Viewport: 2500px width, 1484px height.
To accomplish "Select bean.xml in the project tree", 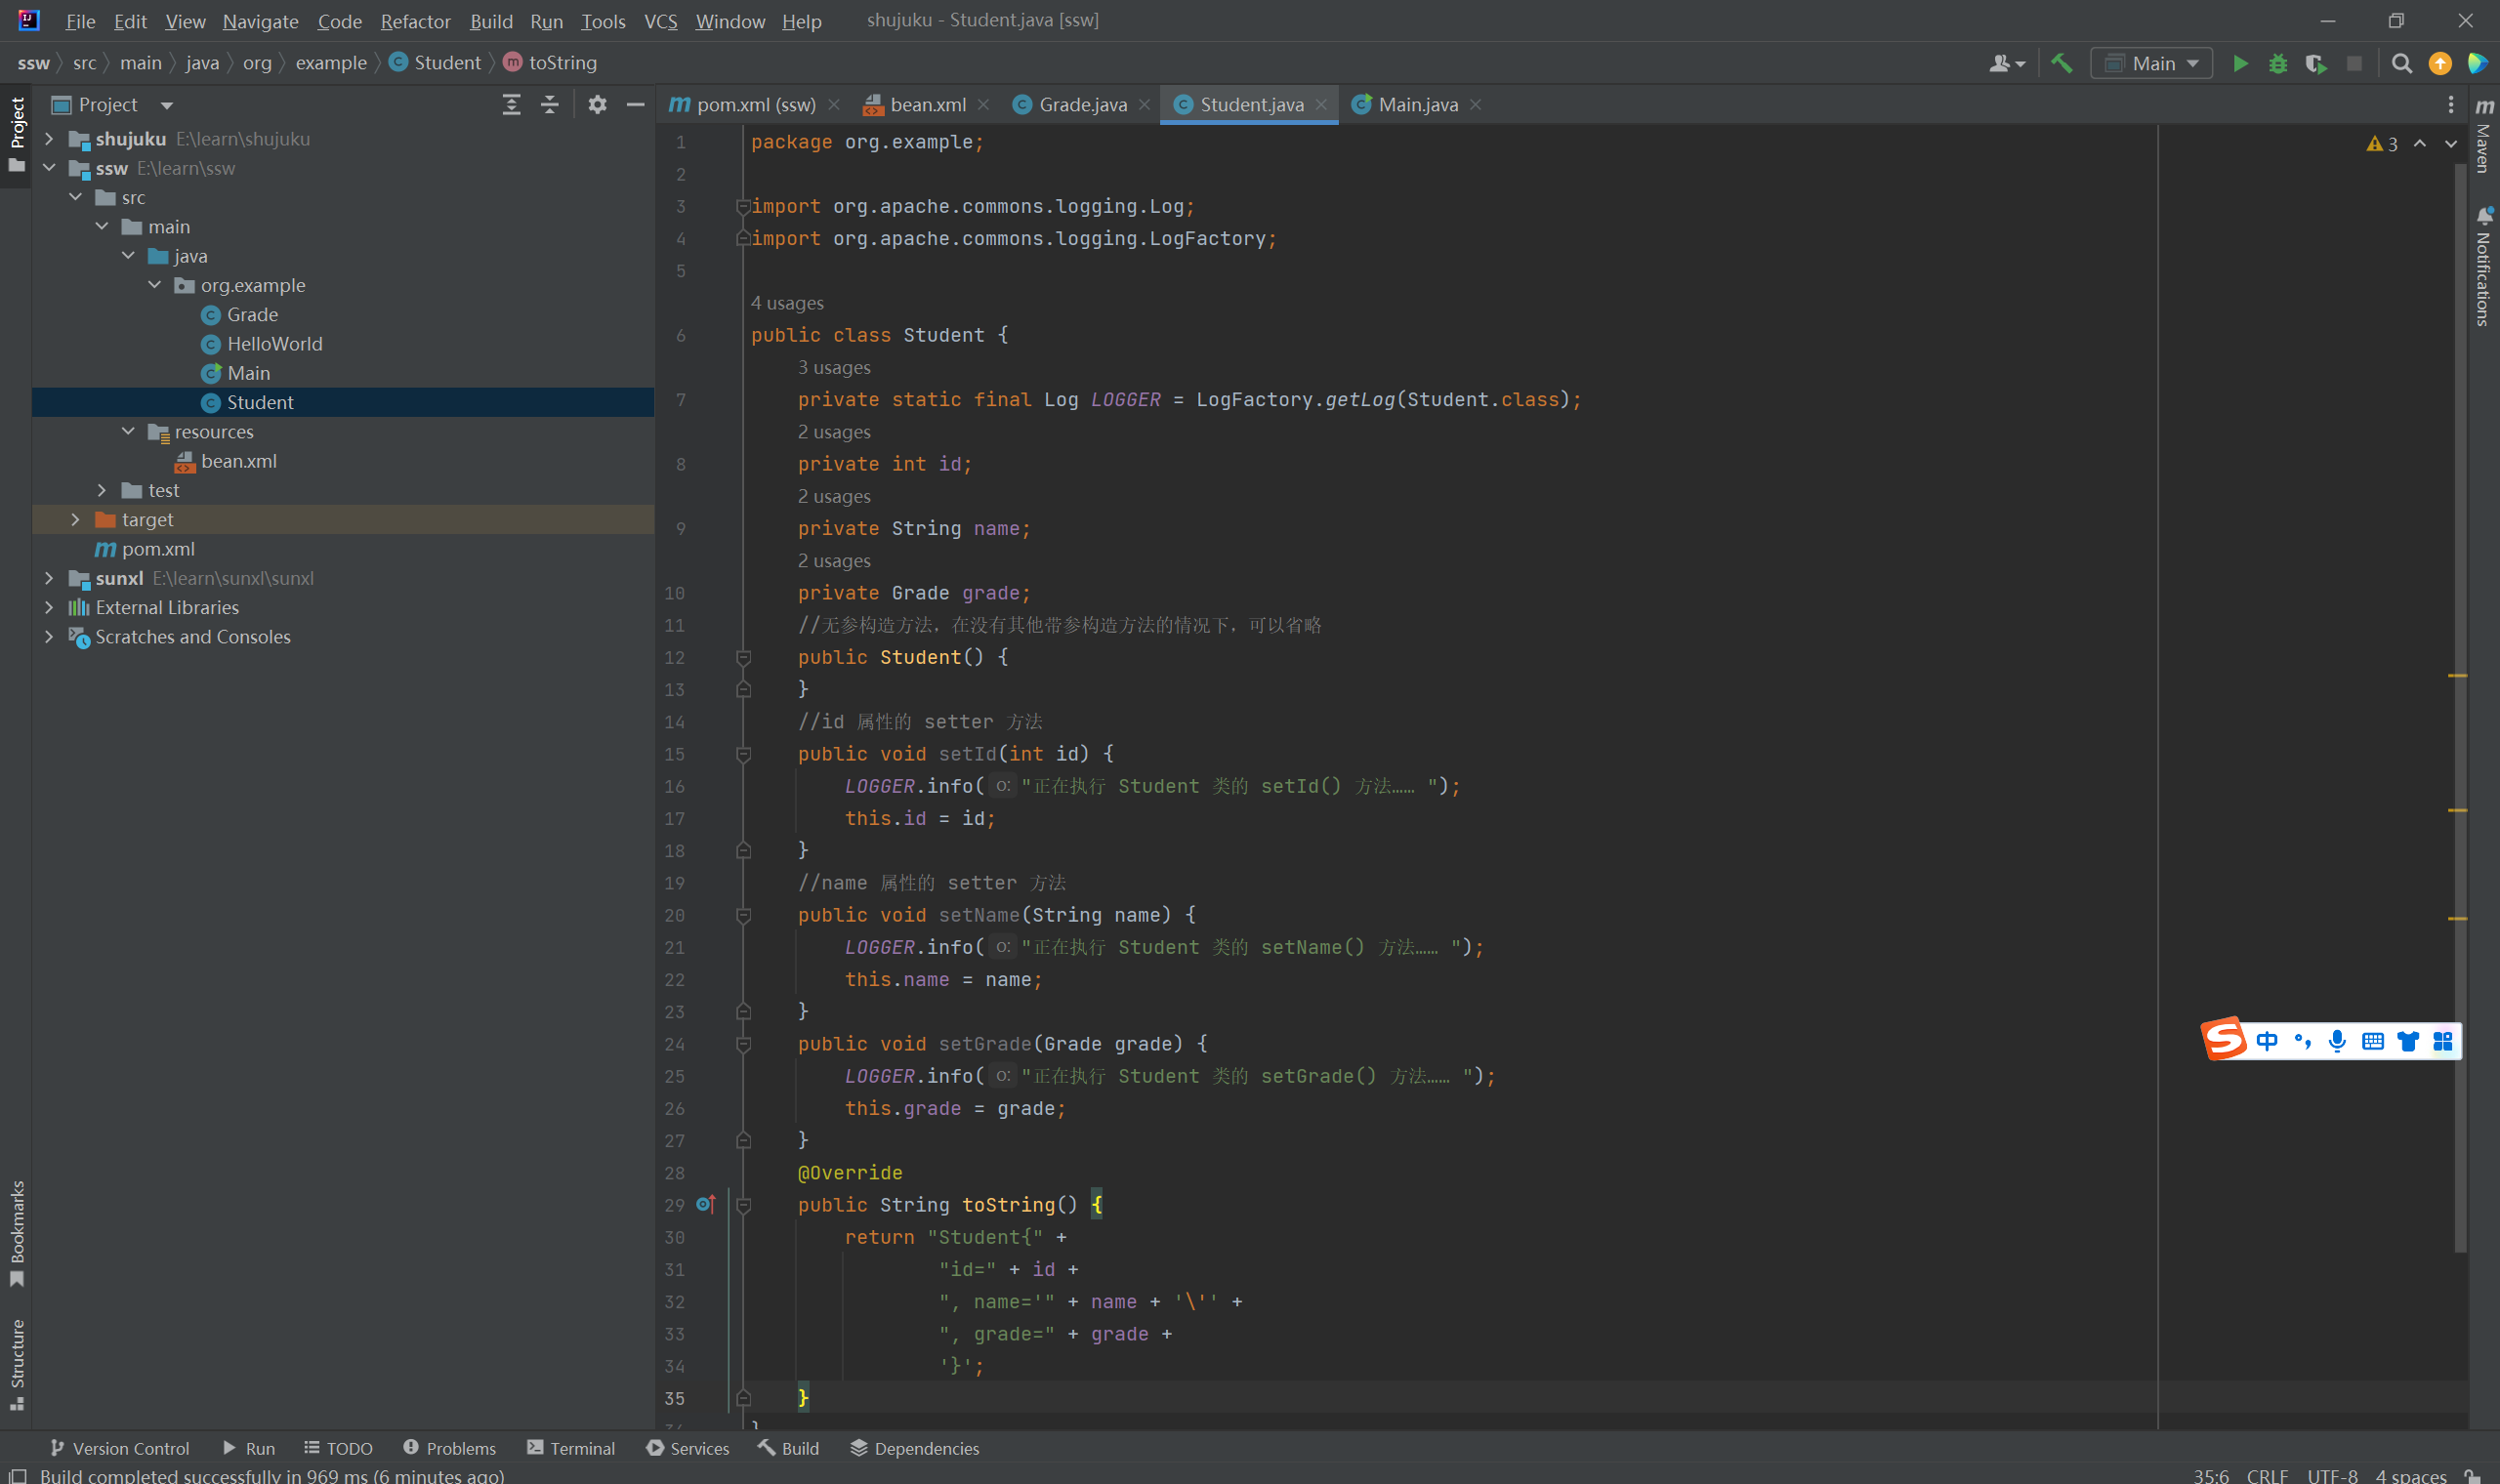I will click(238, 461).
